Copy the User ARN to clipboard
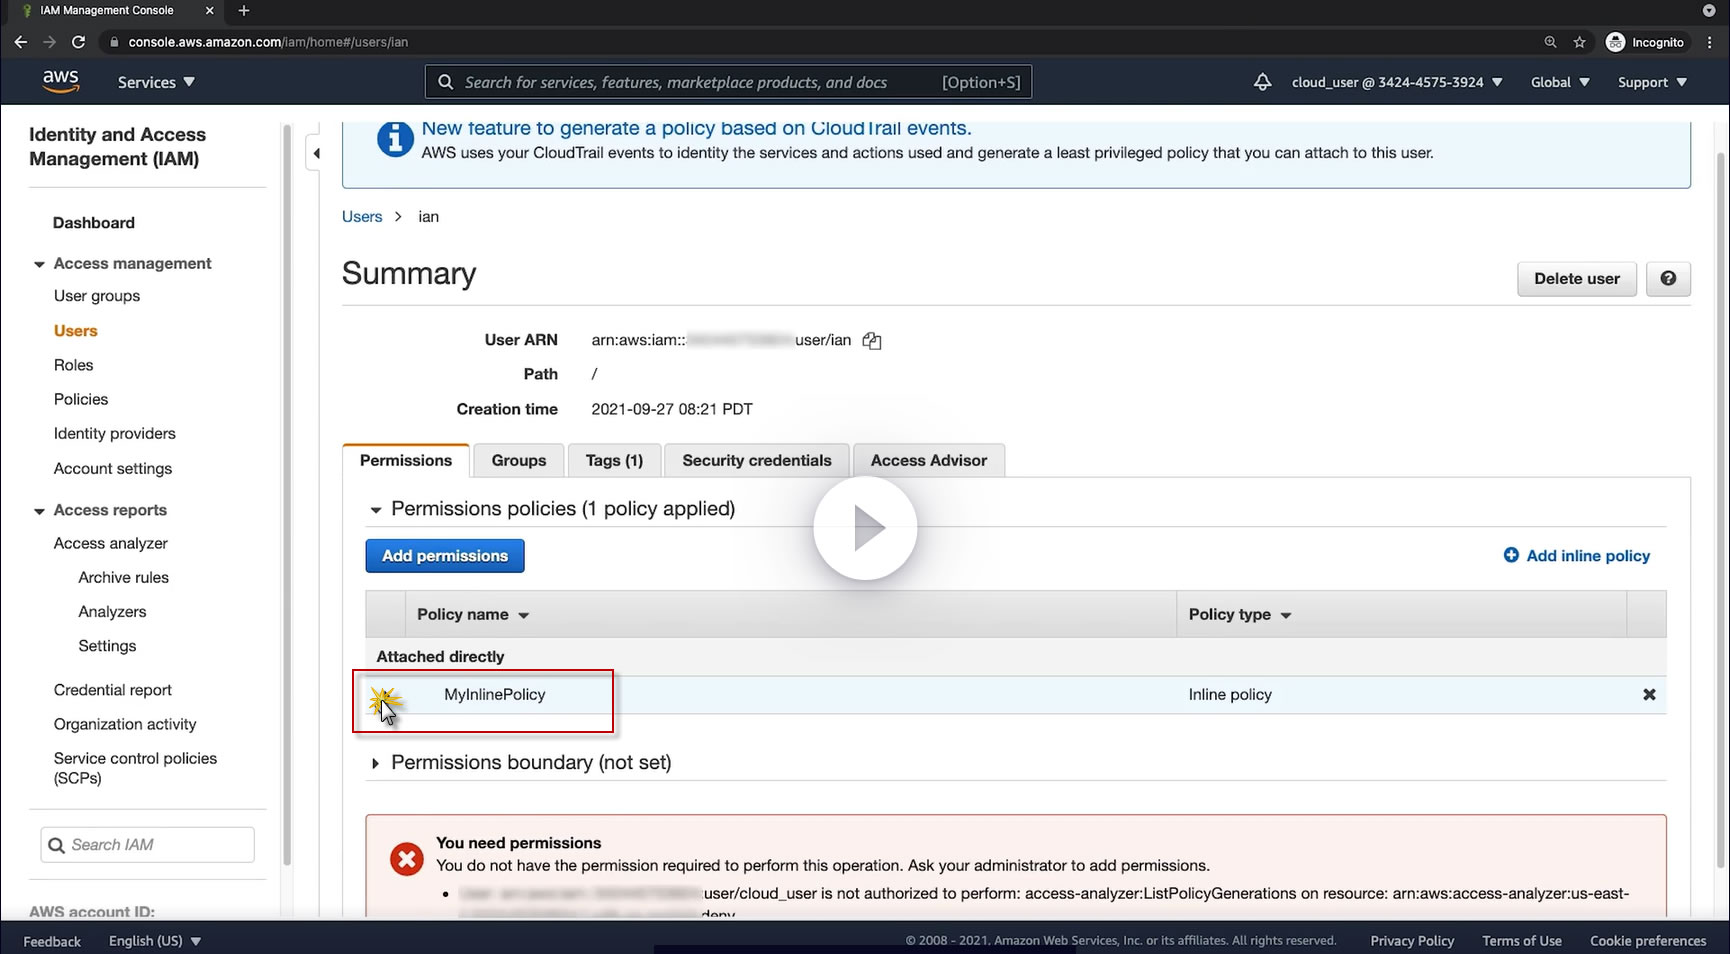This screenshot has width=1730, height=954. tap(872, 341)
